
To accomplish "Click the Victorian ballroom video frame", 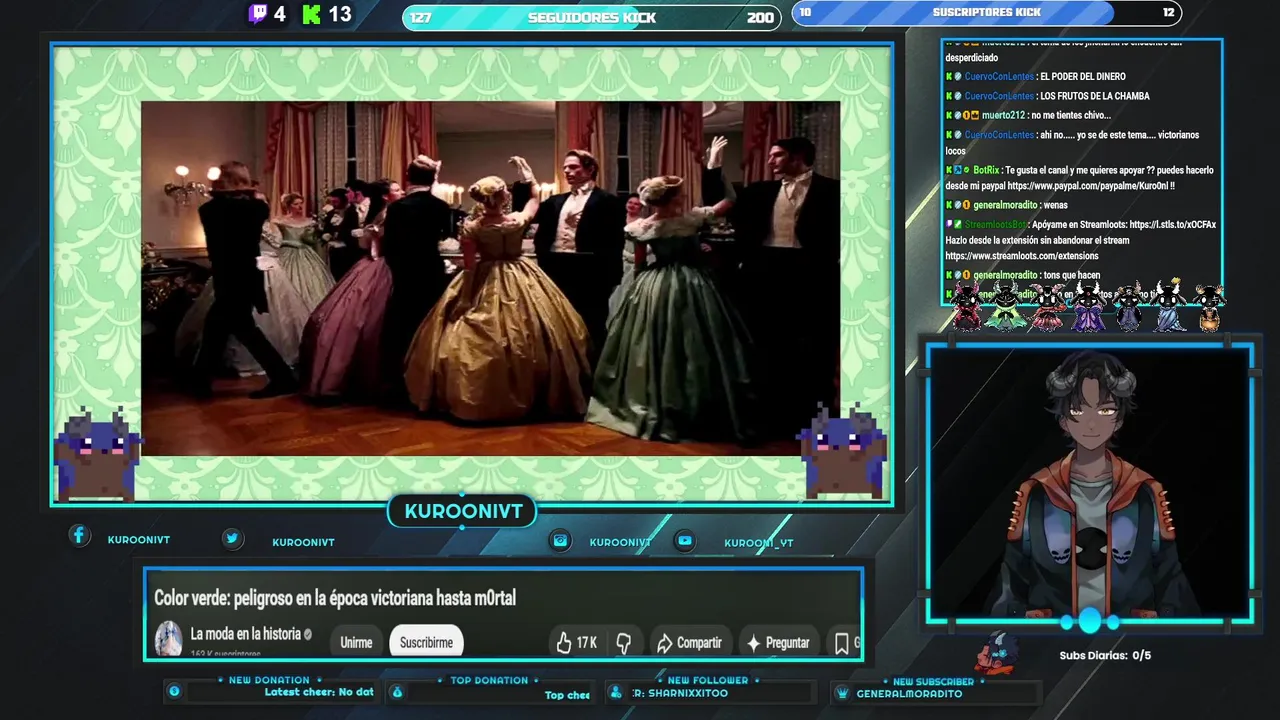I will tap(490, 278).
